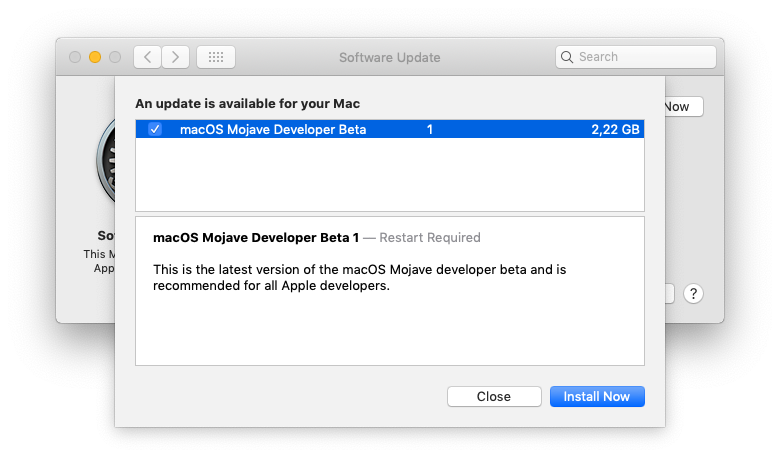Show all preferences grid icon
This screenshot has width=780, height=454.
[216, 57]
